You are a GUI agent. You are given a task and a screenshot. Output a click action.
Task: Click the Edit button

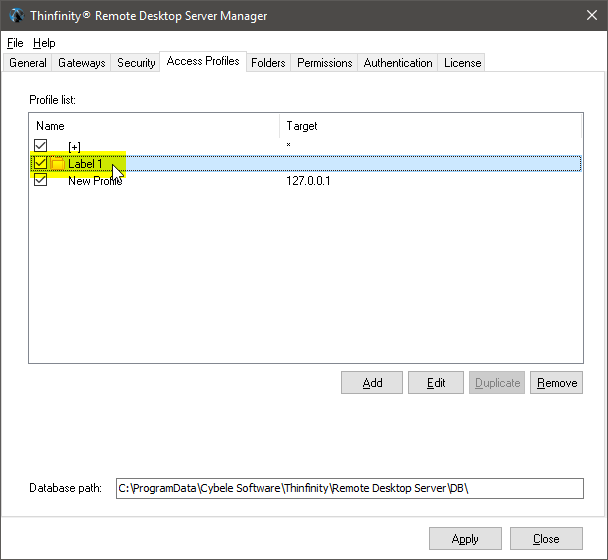(x=436, y=383)
